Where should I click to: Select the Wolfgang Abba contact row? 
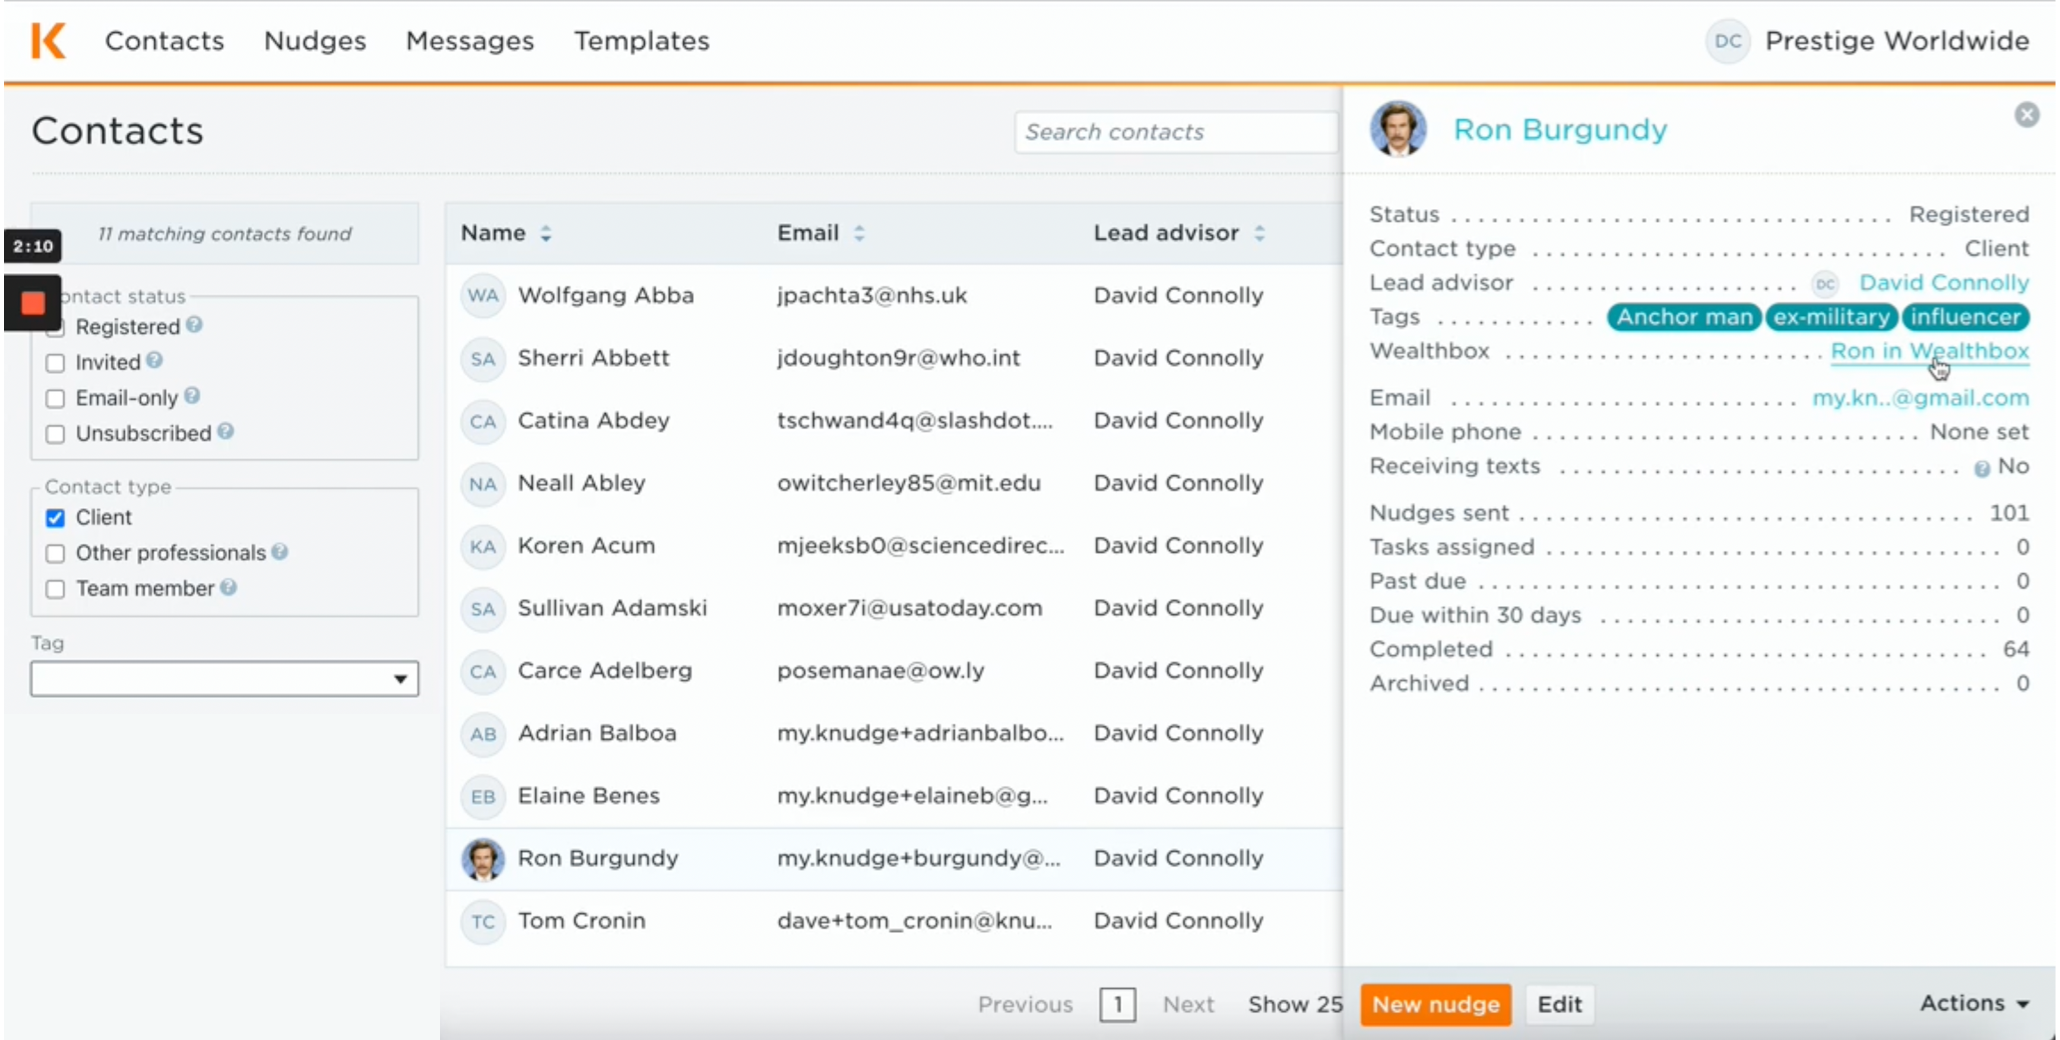(x=894, y=296)
